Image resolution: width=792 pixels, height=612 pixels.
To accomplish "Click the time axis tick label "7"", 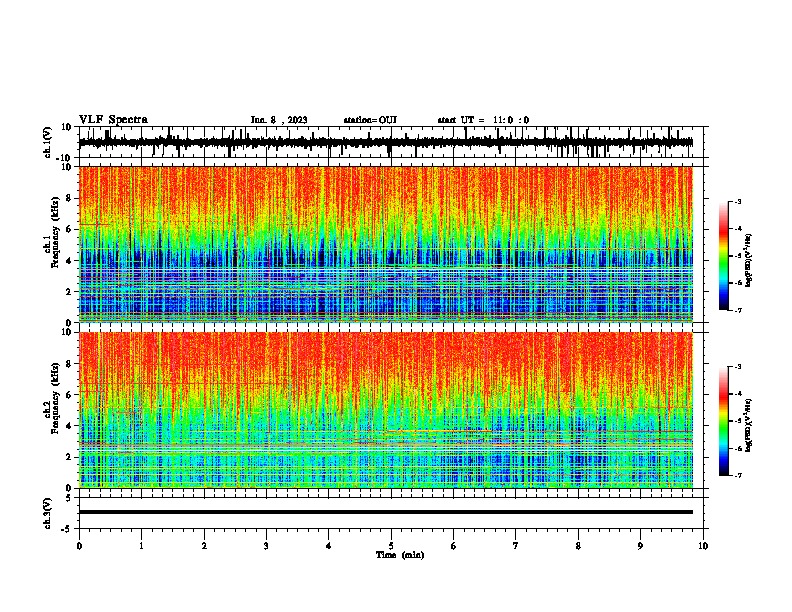I will pos(516,546).
